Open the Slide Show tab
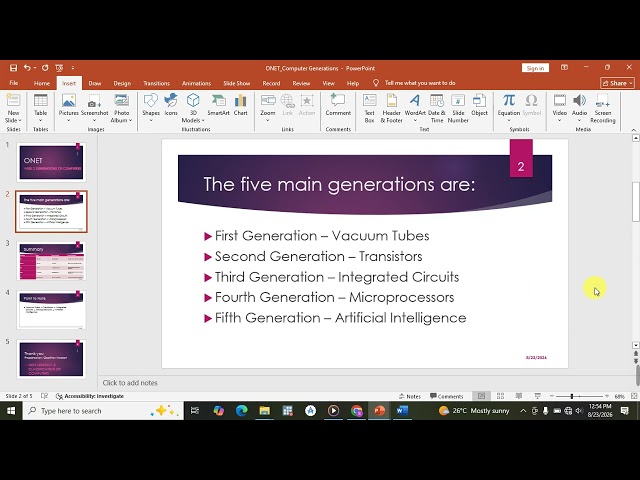This screenshot has width=640, height=480. [237, 83]
